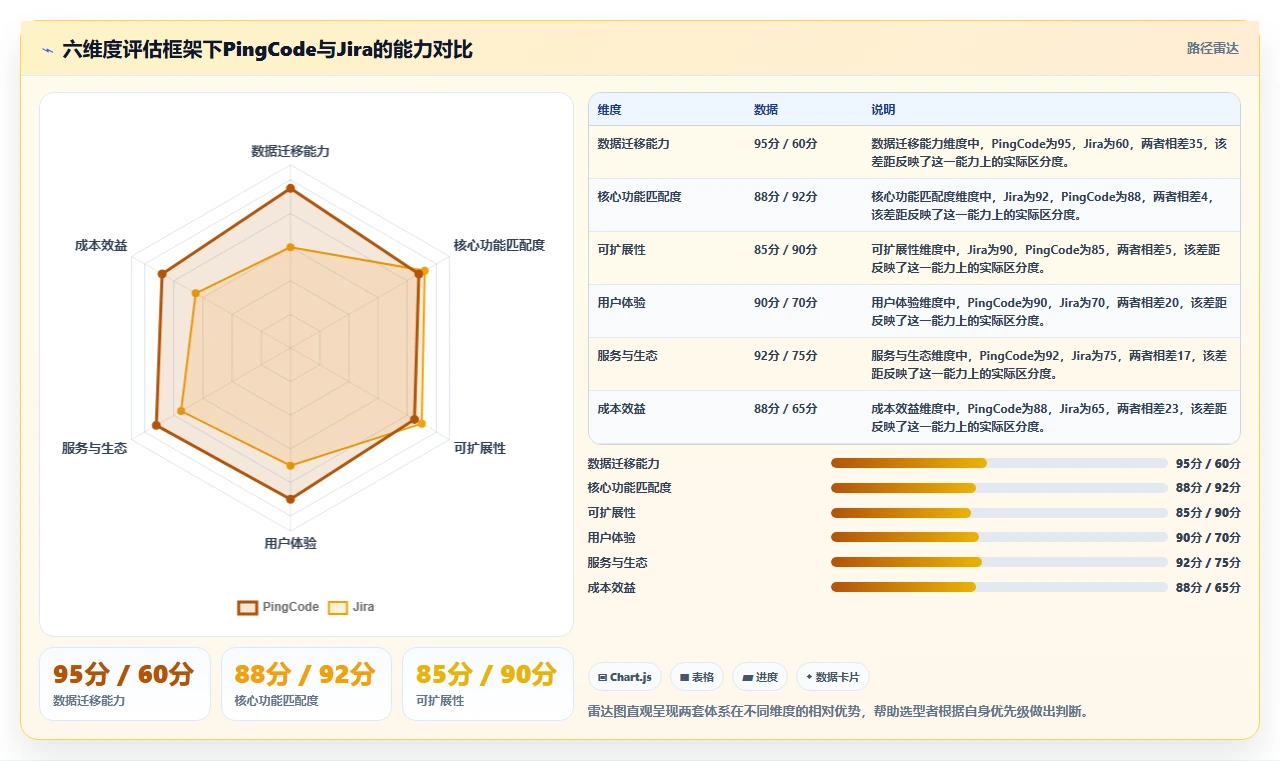Click description text for 成本效益 row
Viewport: 1280px width, 761px height.
pos(1049,417)
